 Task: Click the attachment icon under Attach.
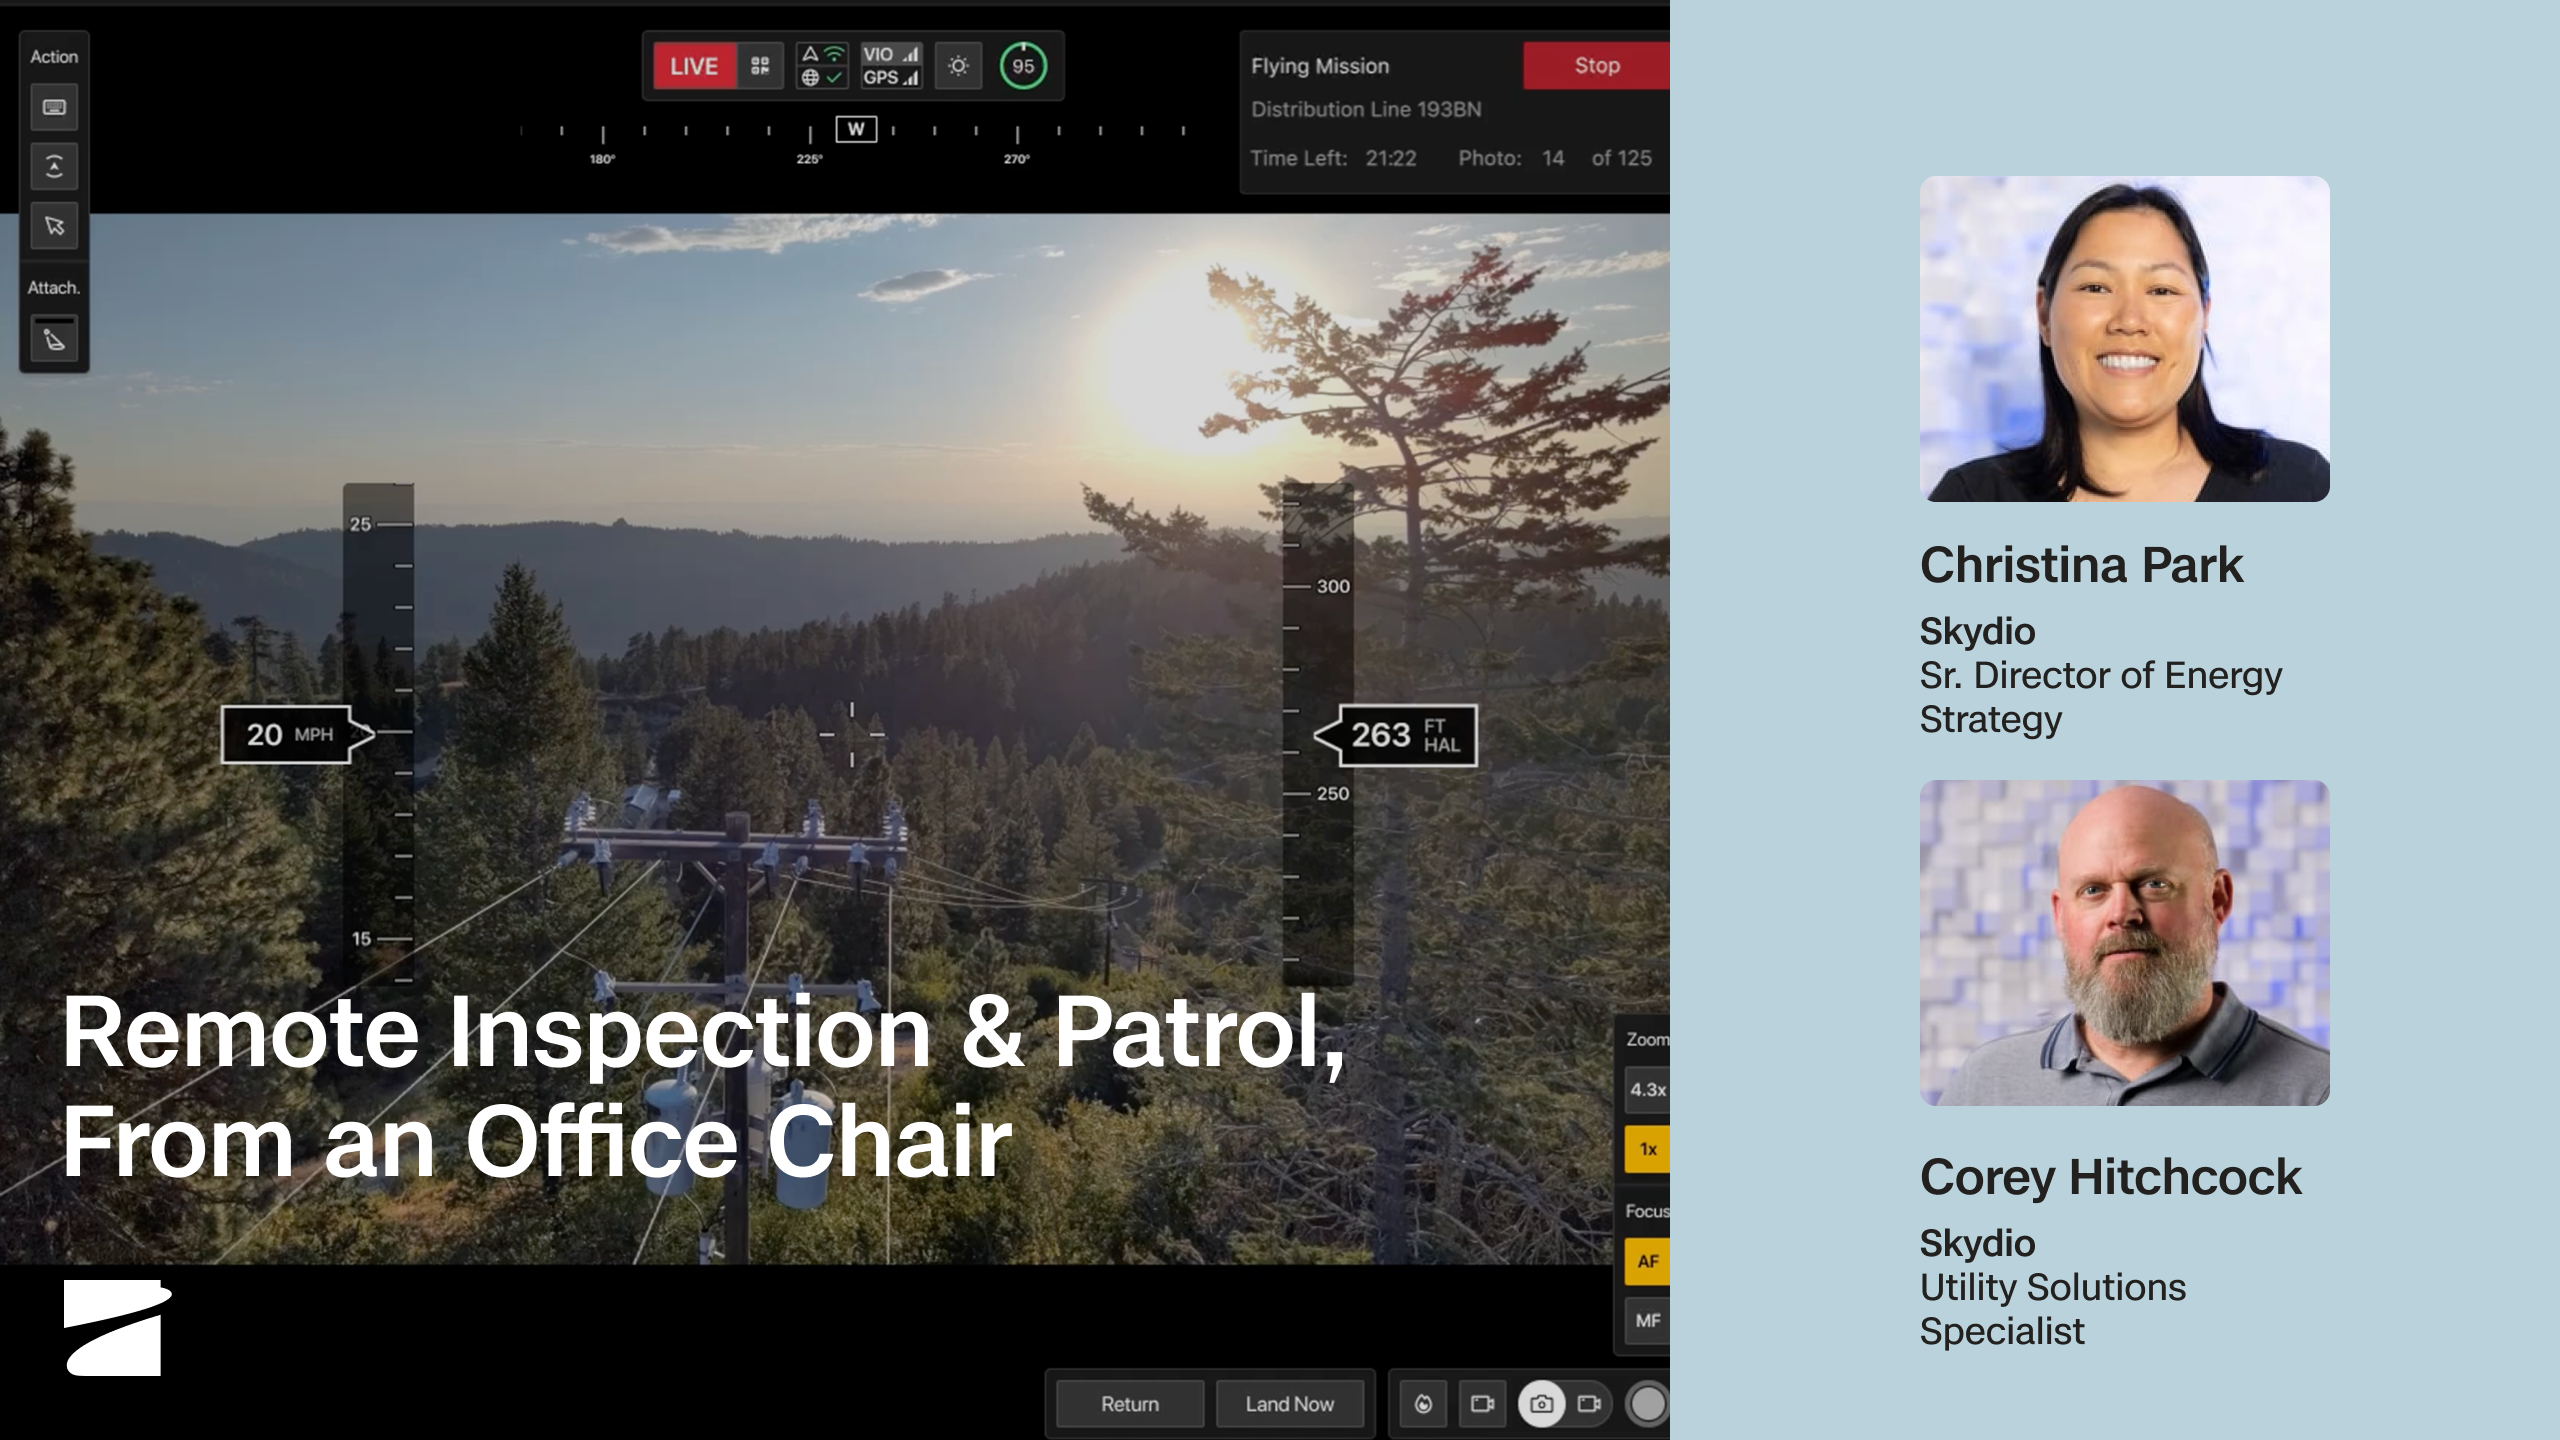coord(54,340)
